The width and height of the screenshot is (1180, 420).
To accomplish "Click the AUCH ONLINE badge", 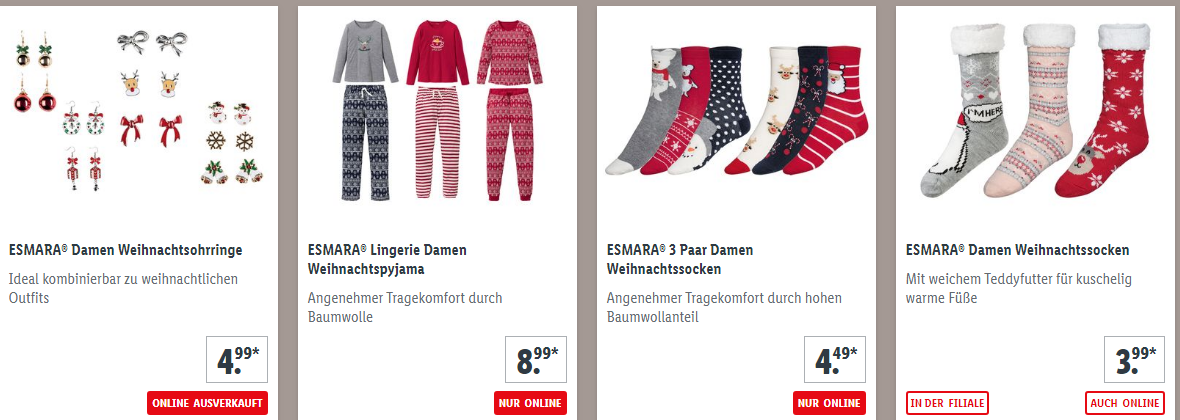I will click(x=1124, y=403).
